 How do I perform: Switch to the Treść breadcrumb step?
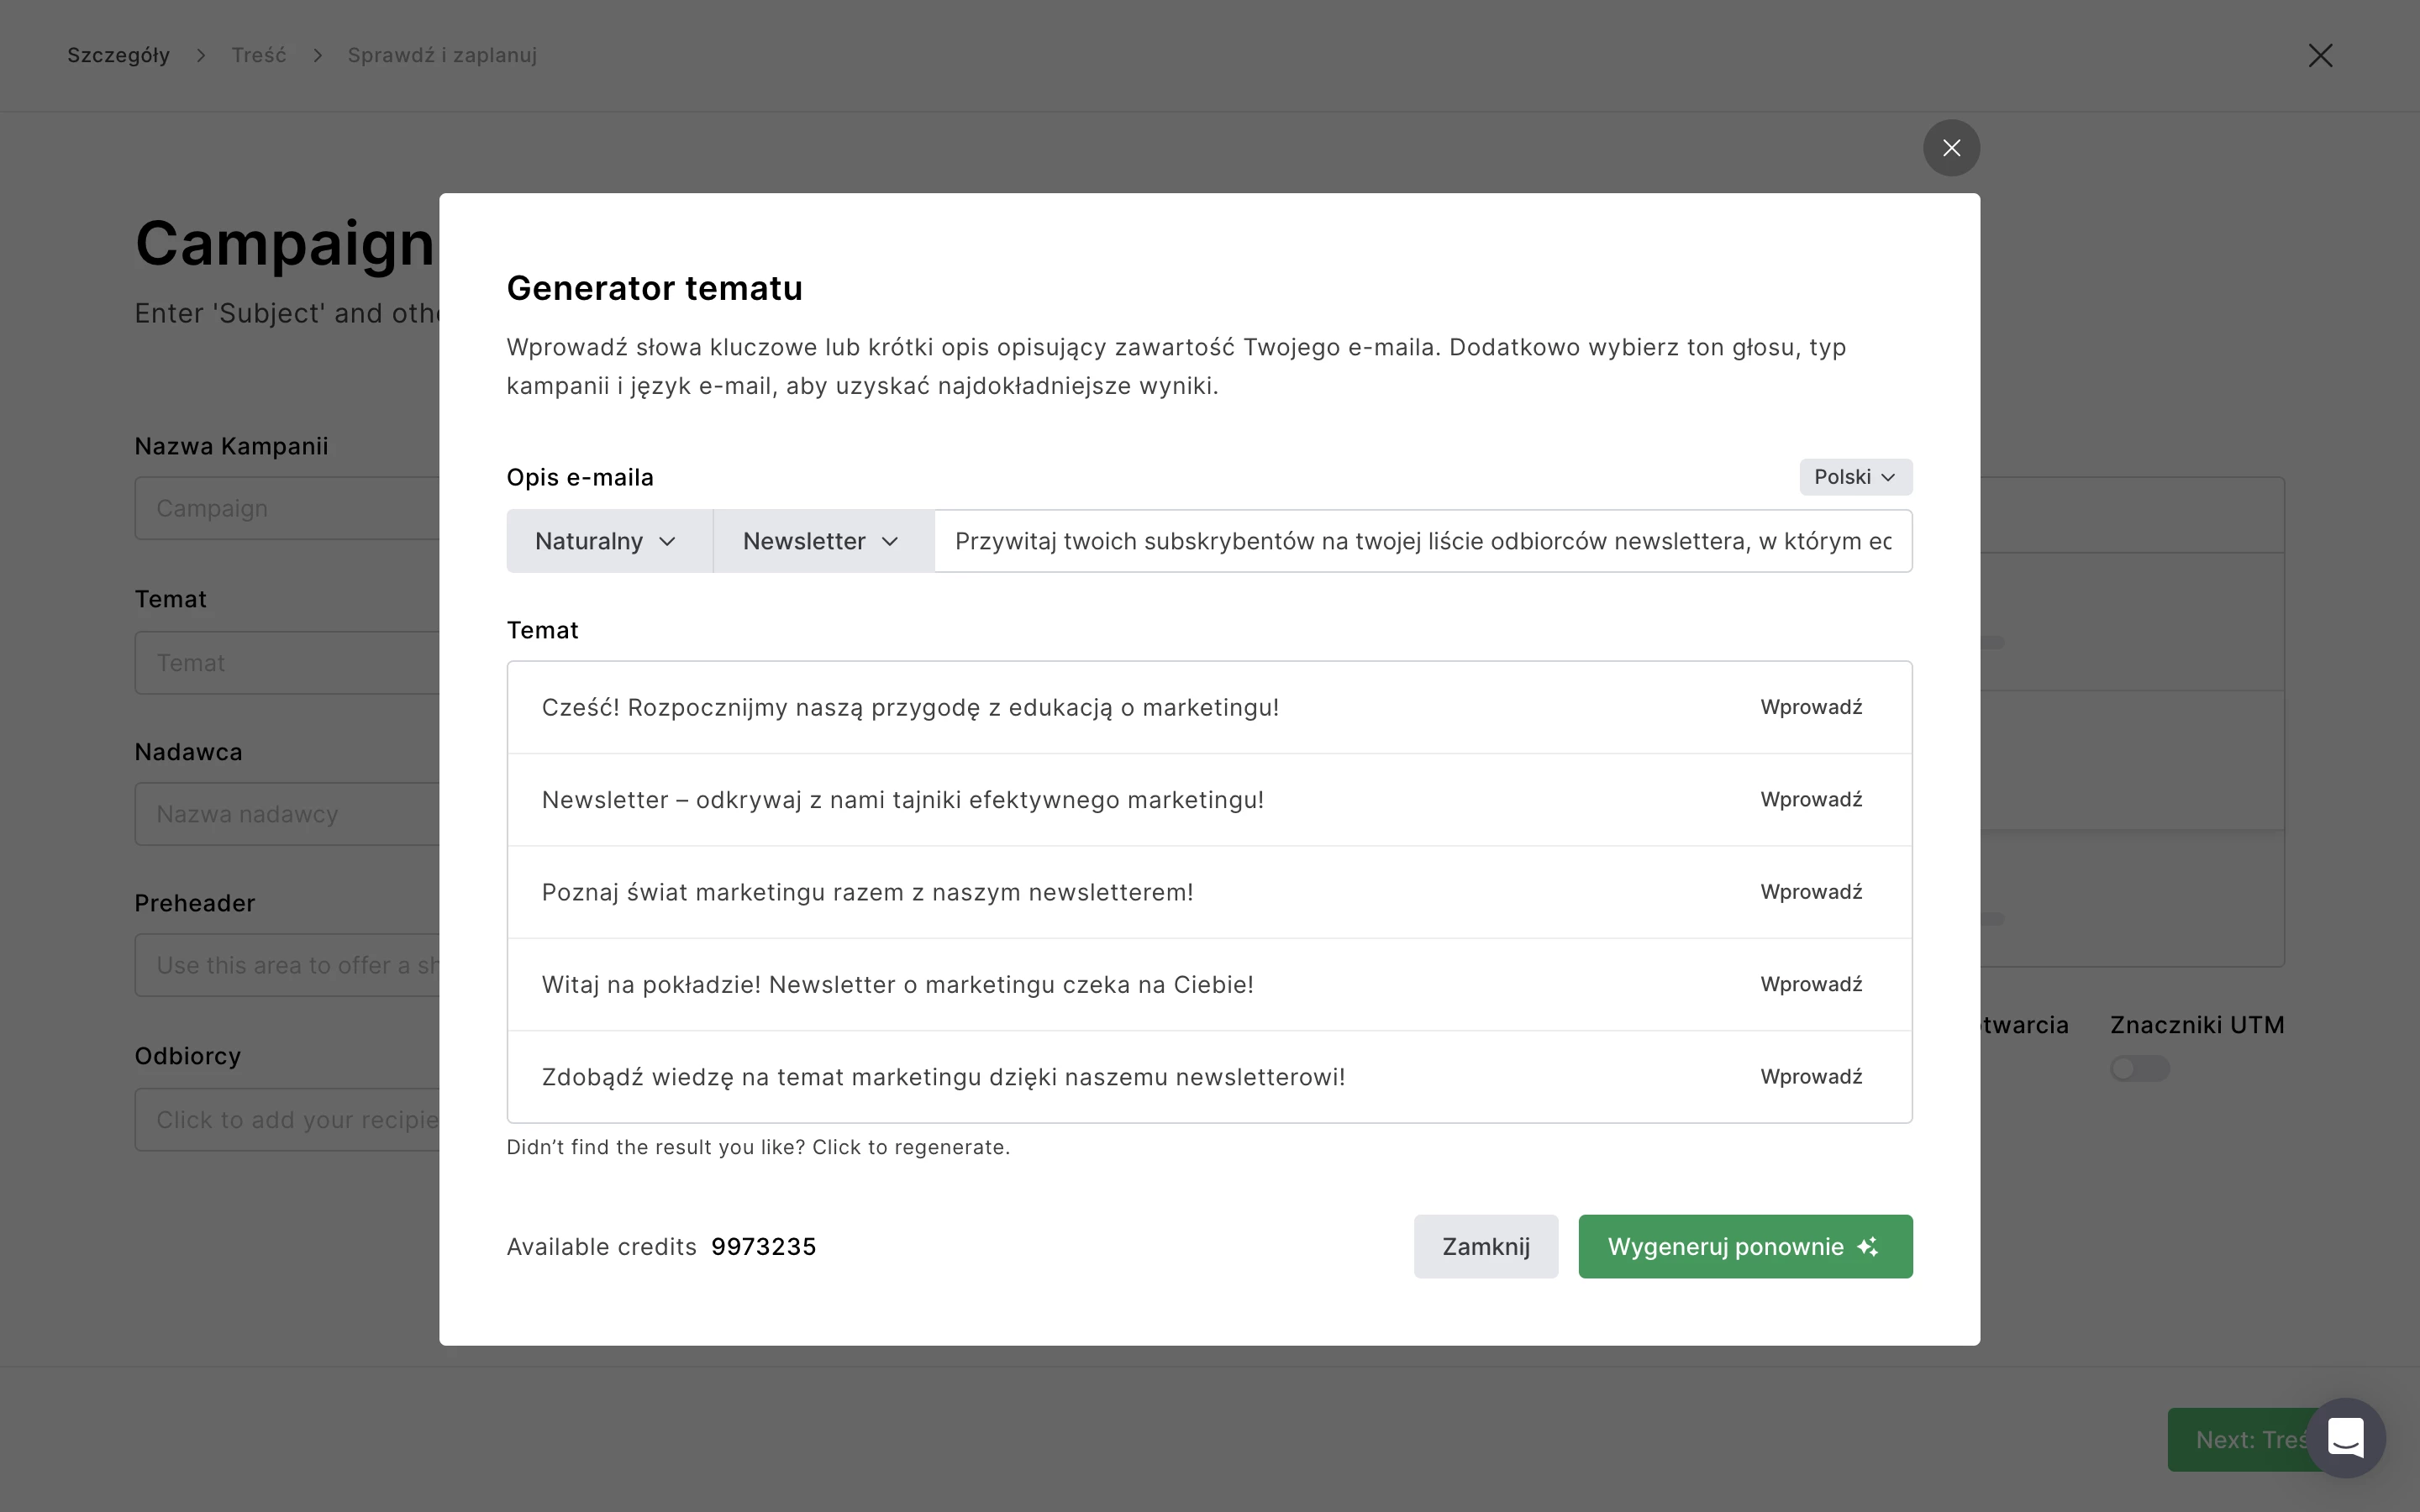point(259,56)
